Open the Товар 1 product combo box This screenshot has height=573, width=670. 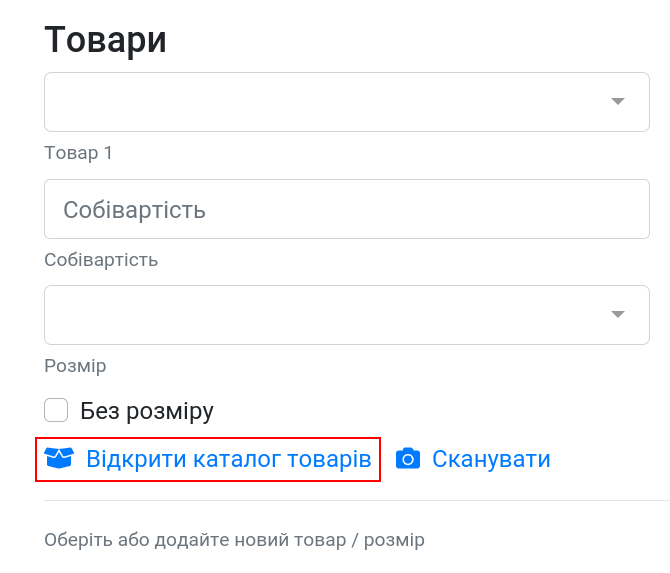pyautogui.click(x=347, y=102)
